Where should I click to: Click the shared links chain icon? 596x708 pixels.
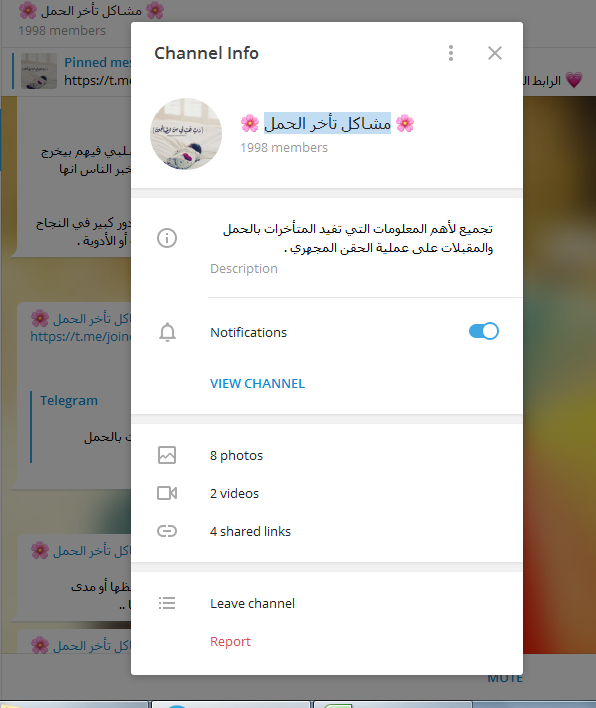167,531
